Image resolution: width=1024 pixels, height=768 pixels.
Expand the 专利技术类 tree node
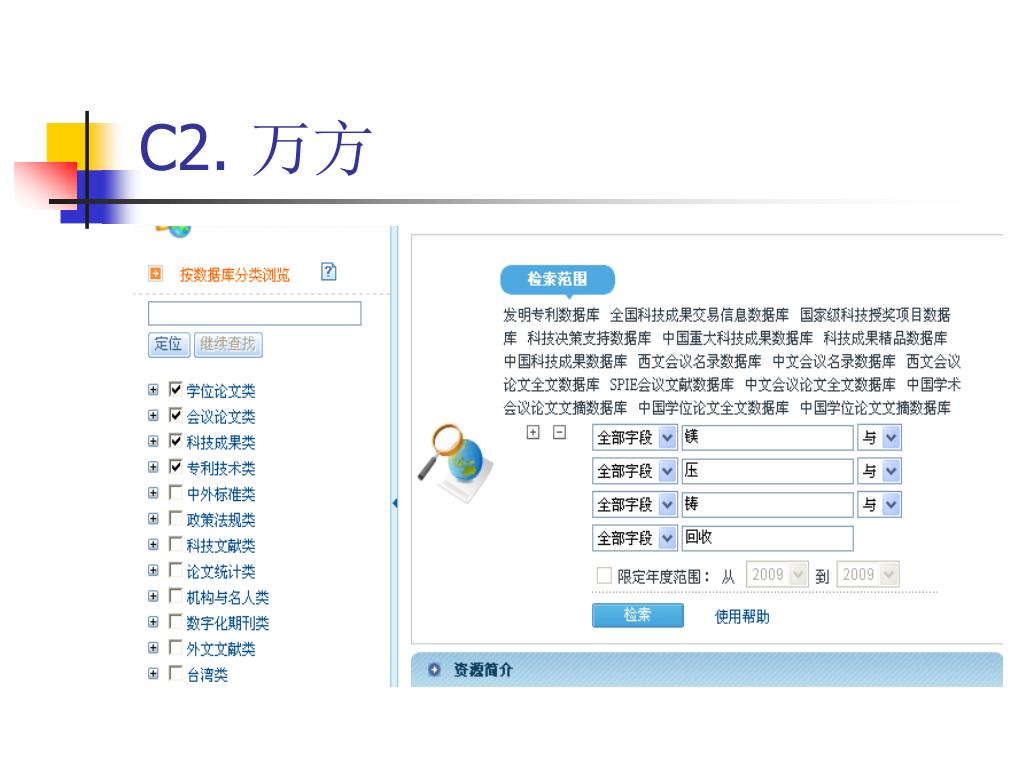[x=153, y=467]
